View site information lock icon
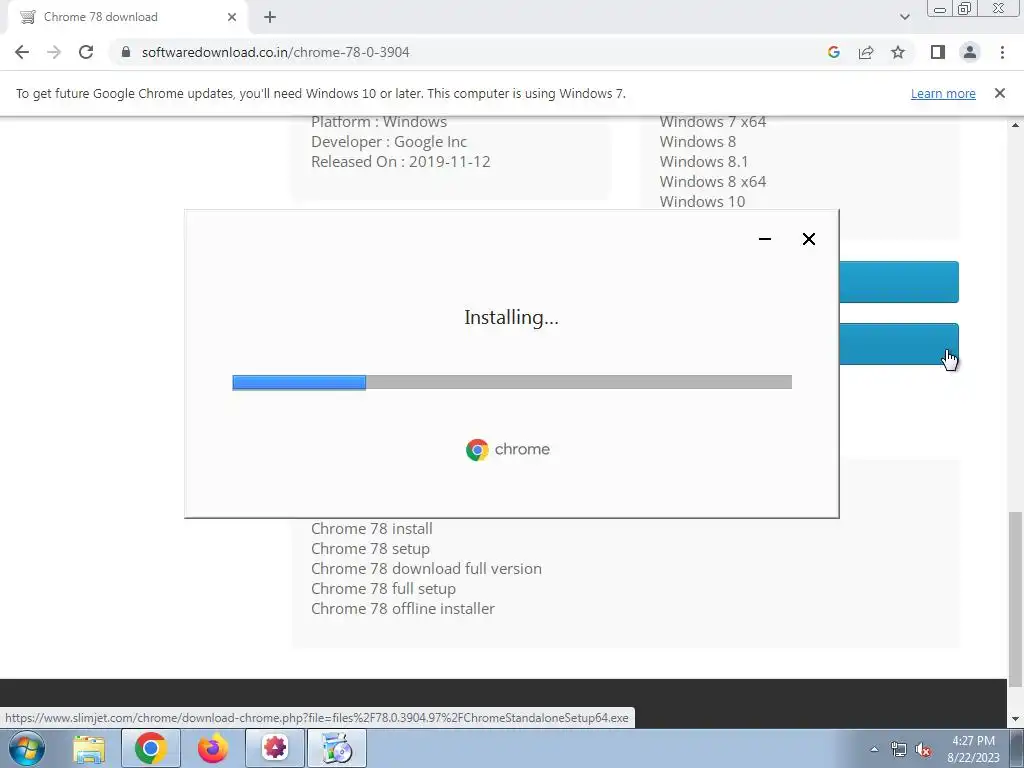Image resolution: width=1024 pixels, height=768 pixels. point(126,52)
